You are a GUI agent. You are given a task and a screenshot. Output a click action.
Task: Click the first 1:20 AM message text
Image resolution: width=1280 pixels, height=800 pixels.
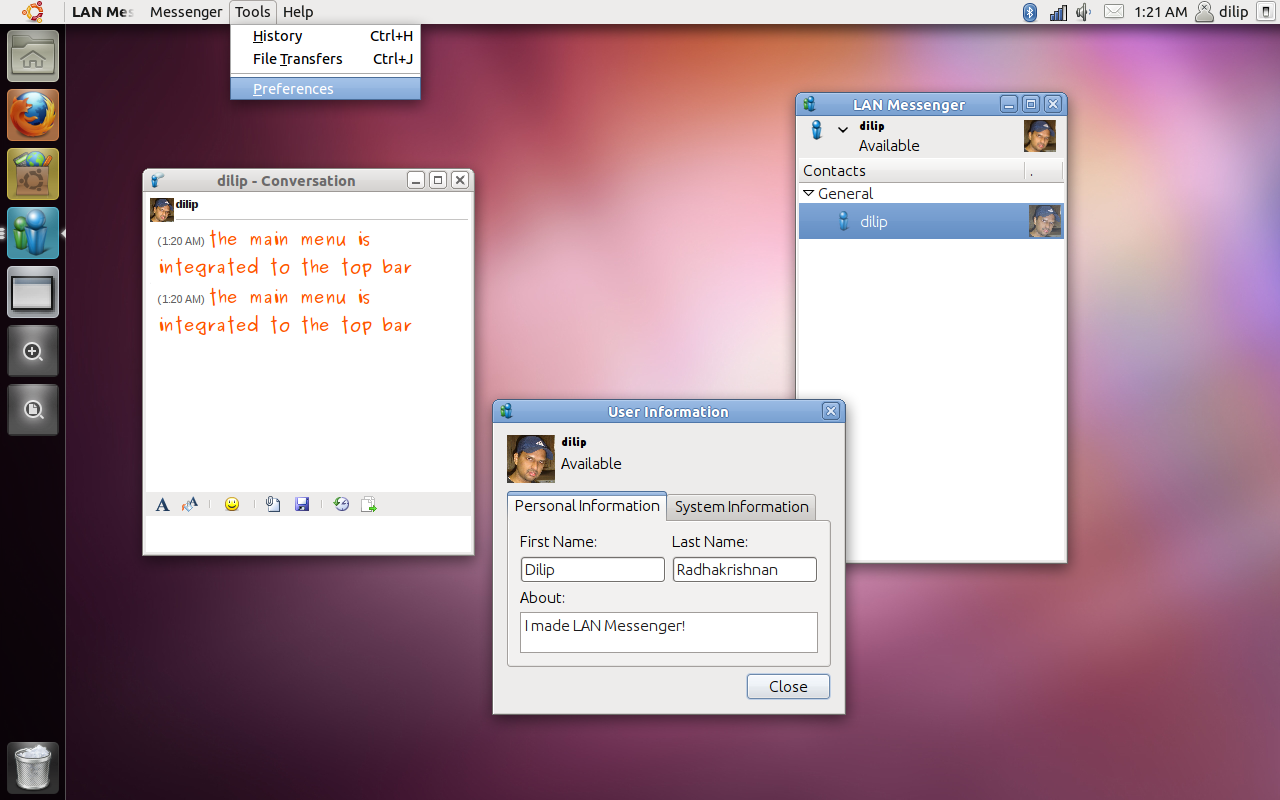click(286, 253)
